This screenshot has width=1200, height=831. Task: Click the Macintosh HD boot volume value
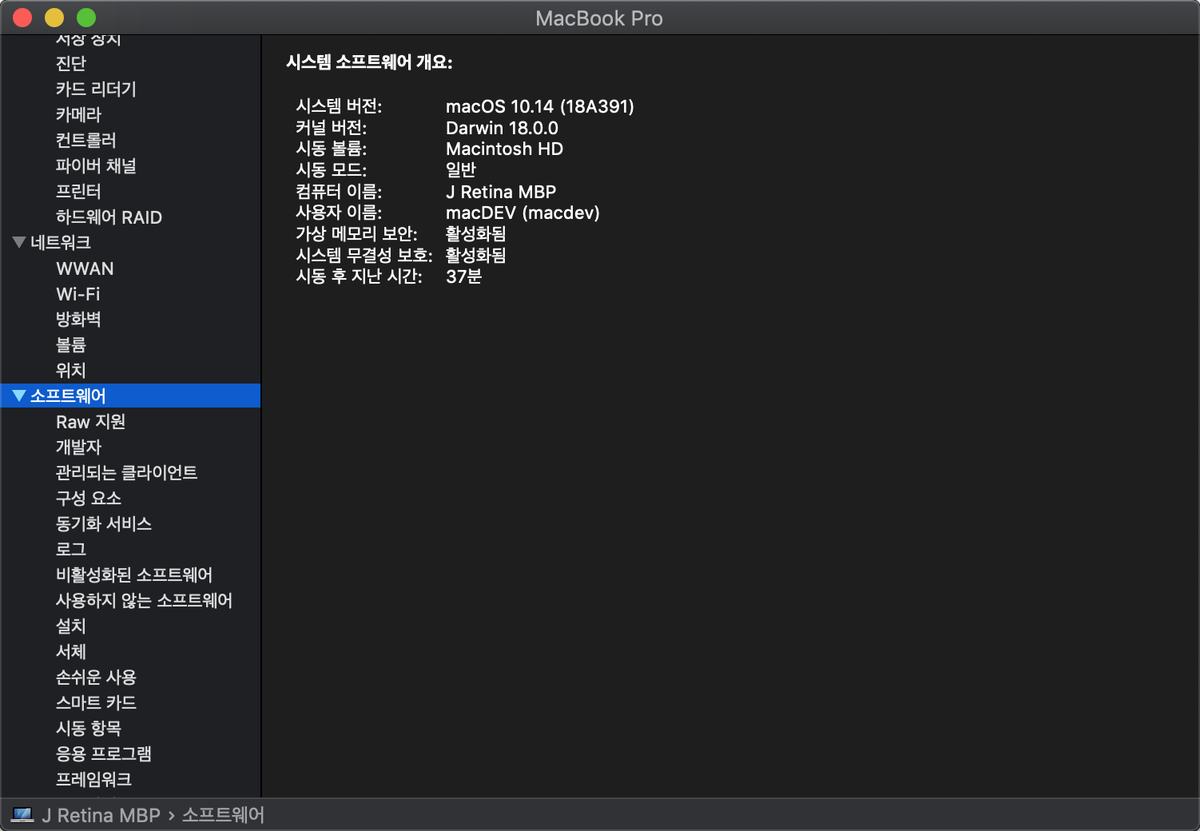tap(504, 149)
